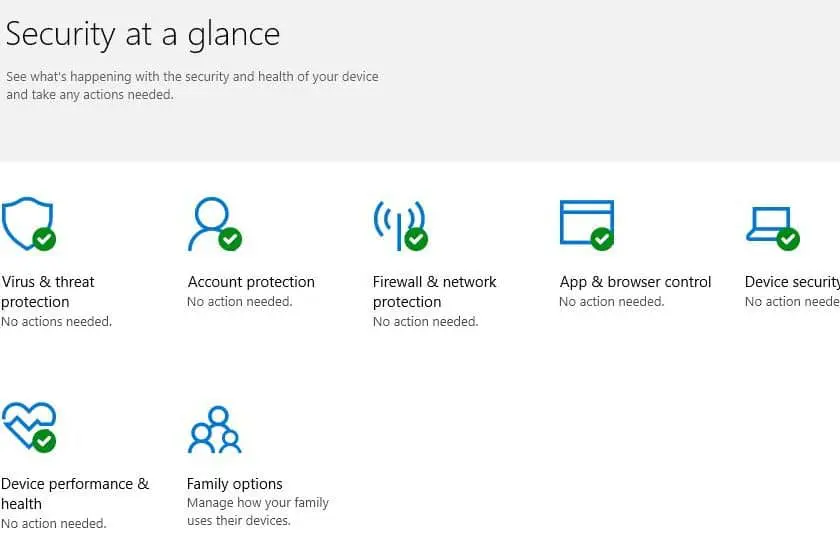Click the Family options people icon
The height and width of the screenshot is (539, 840).
[x=214, y=430]
